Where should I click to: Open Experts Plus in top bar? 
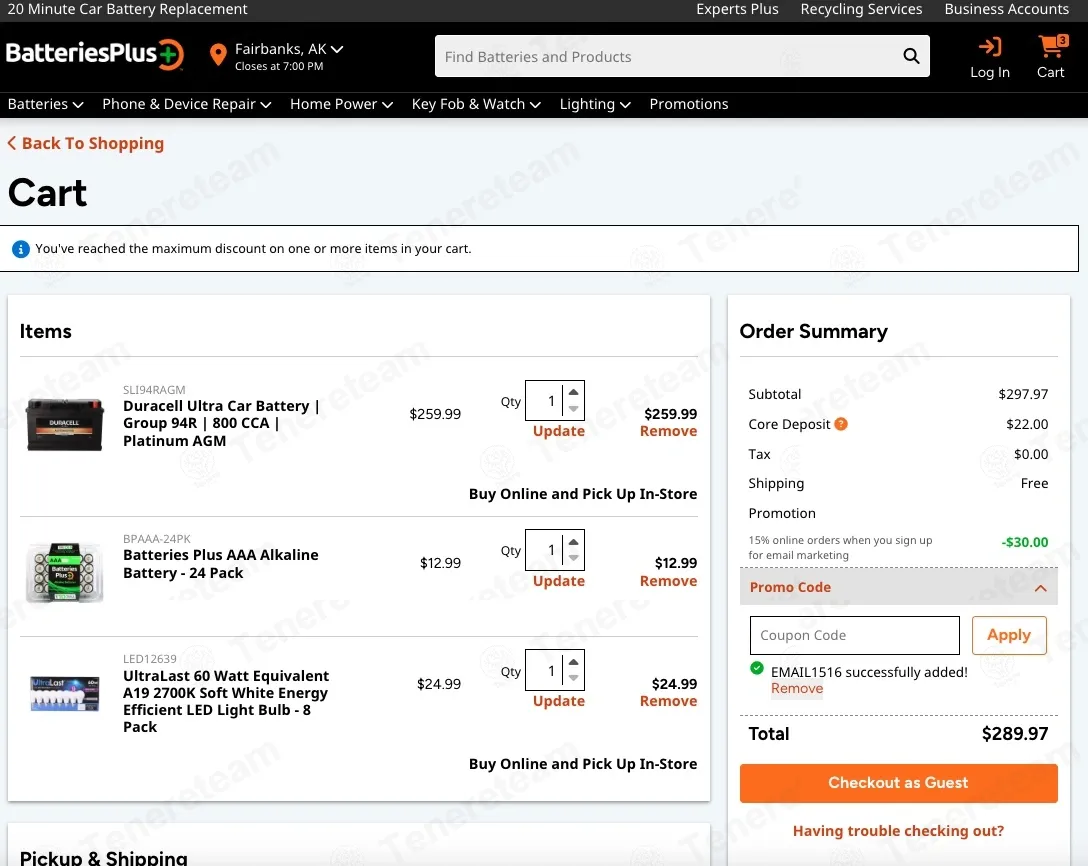coord(737,9)
